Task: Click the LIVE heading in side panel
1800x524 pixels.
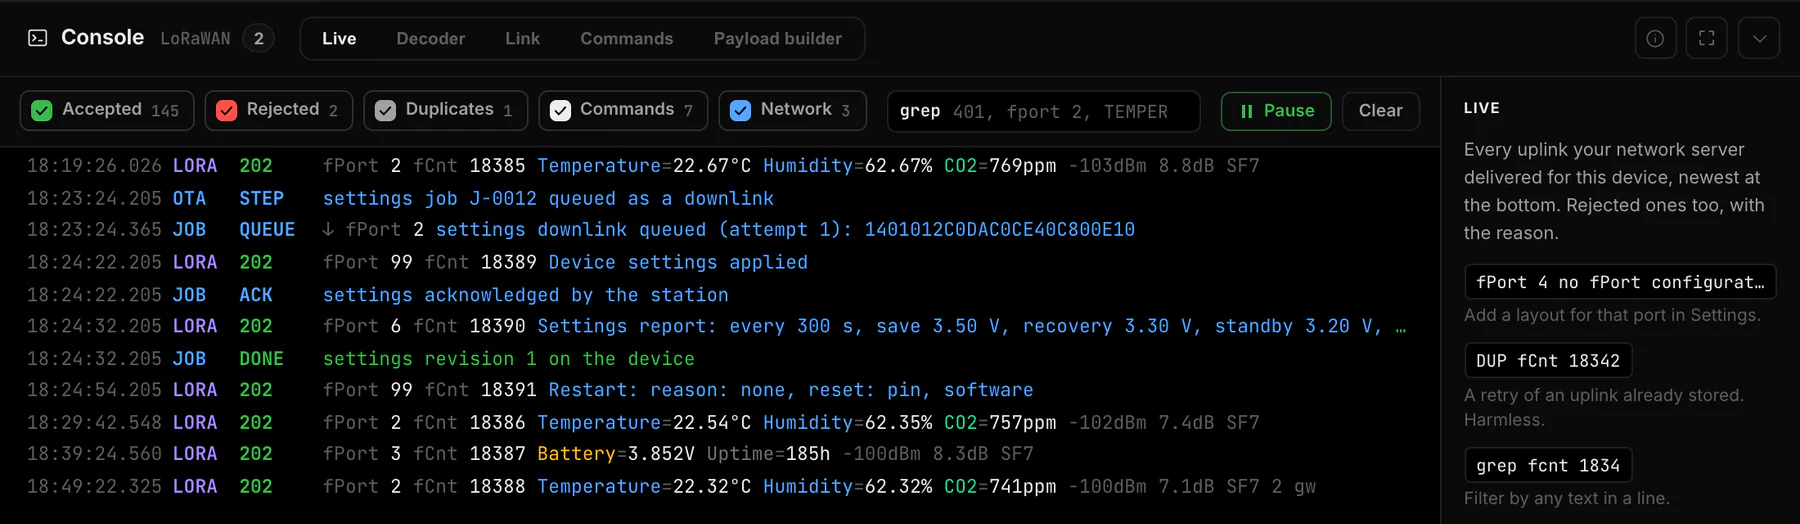Action: tap(1482, 108)
